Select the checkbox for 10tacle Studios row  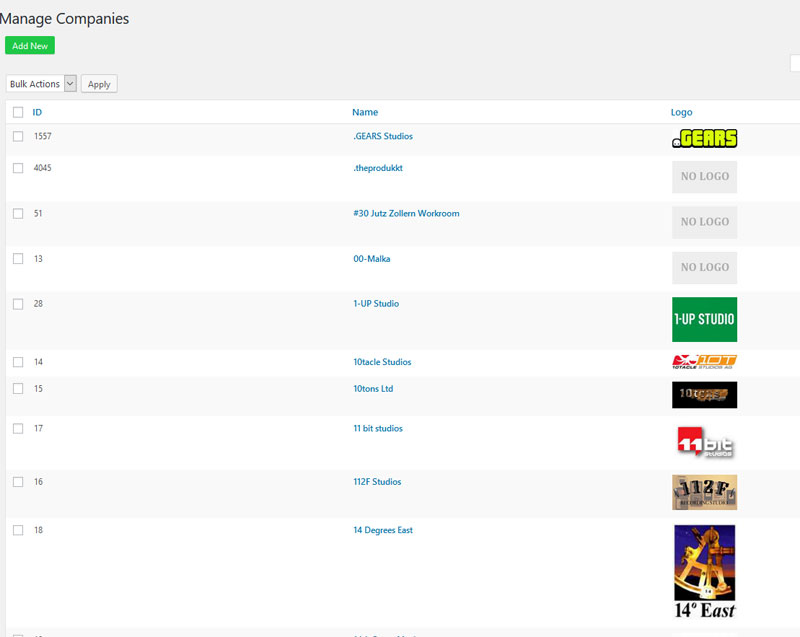click(x=18, y=362)
